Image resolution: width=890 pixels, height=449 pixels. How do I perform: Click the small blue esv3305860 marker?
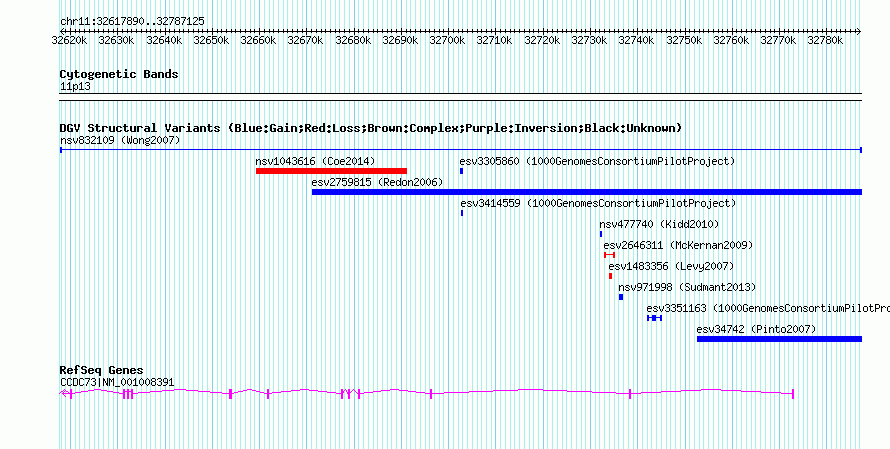[x=461, y=171]
